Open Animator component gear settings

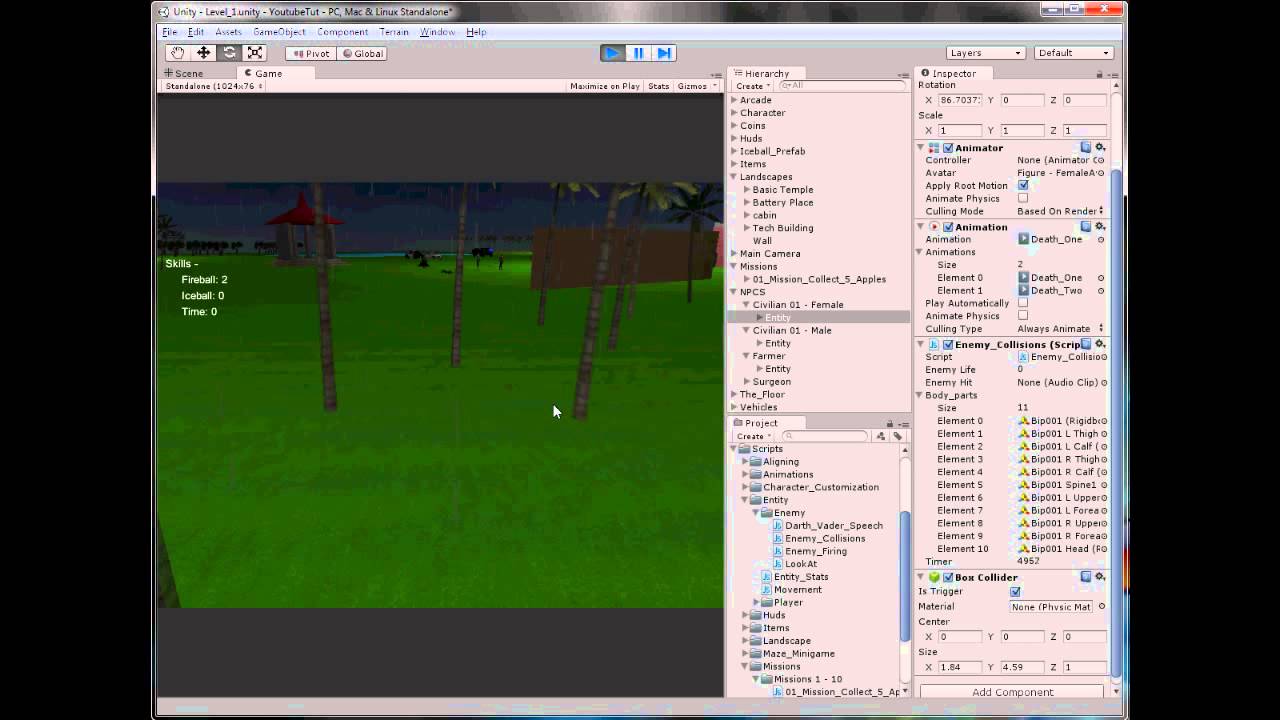tap(1100, 147)
